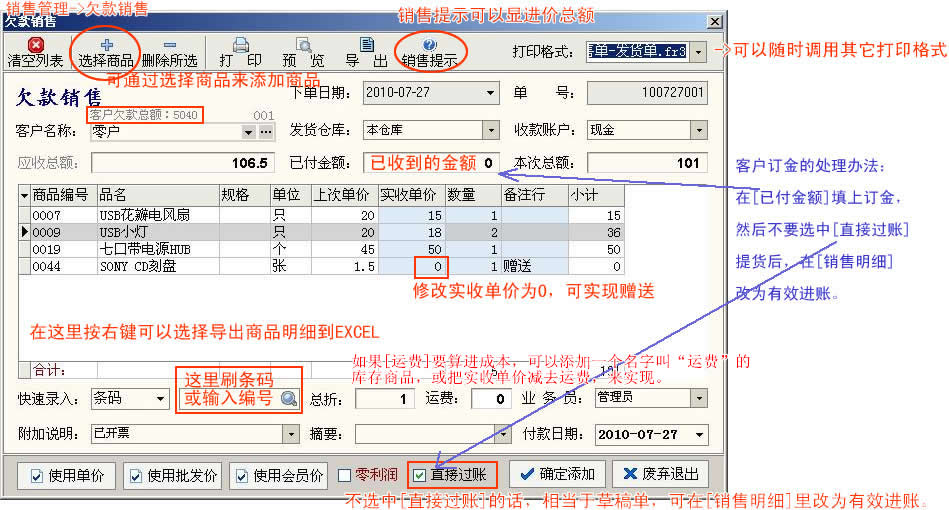Open the 业务员 salesperson dropdown
This screenshot has height=510, width=949.
(699, 398)
